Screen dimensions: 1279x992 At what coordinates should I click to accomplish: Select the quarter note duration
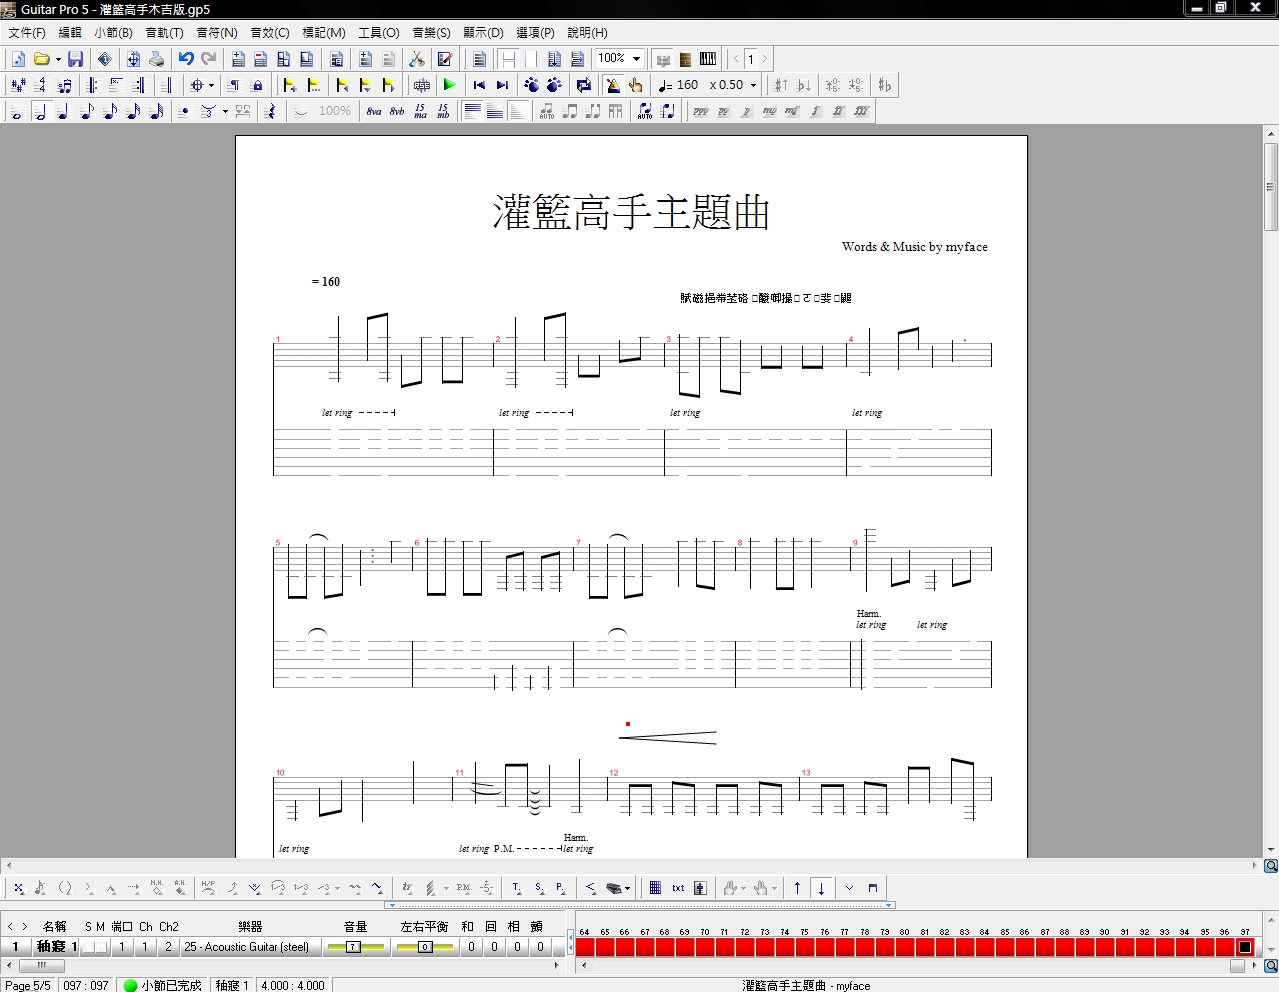(63, 111)
